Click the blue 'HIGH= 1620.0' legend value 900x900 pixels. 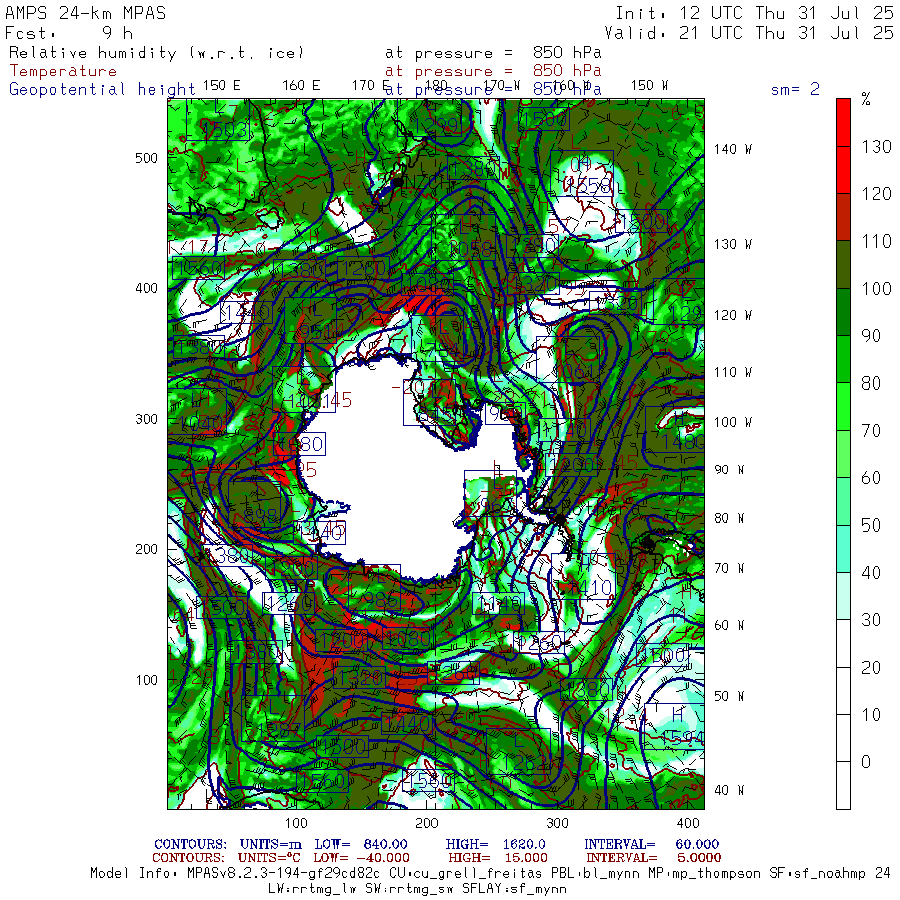pos(495,844)
